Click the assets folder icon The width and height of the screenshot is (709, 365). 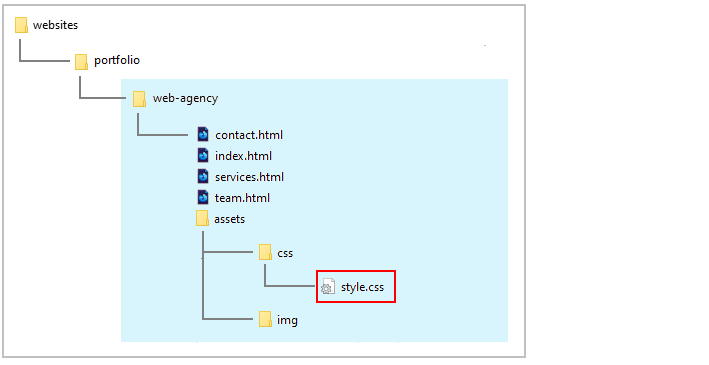202,218
